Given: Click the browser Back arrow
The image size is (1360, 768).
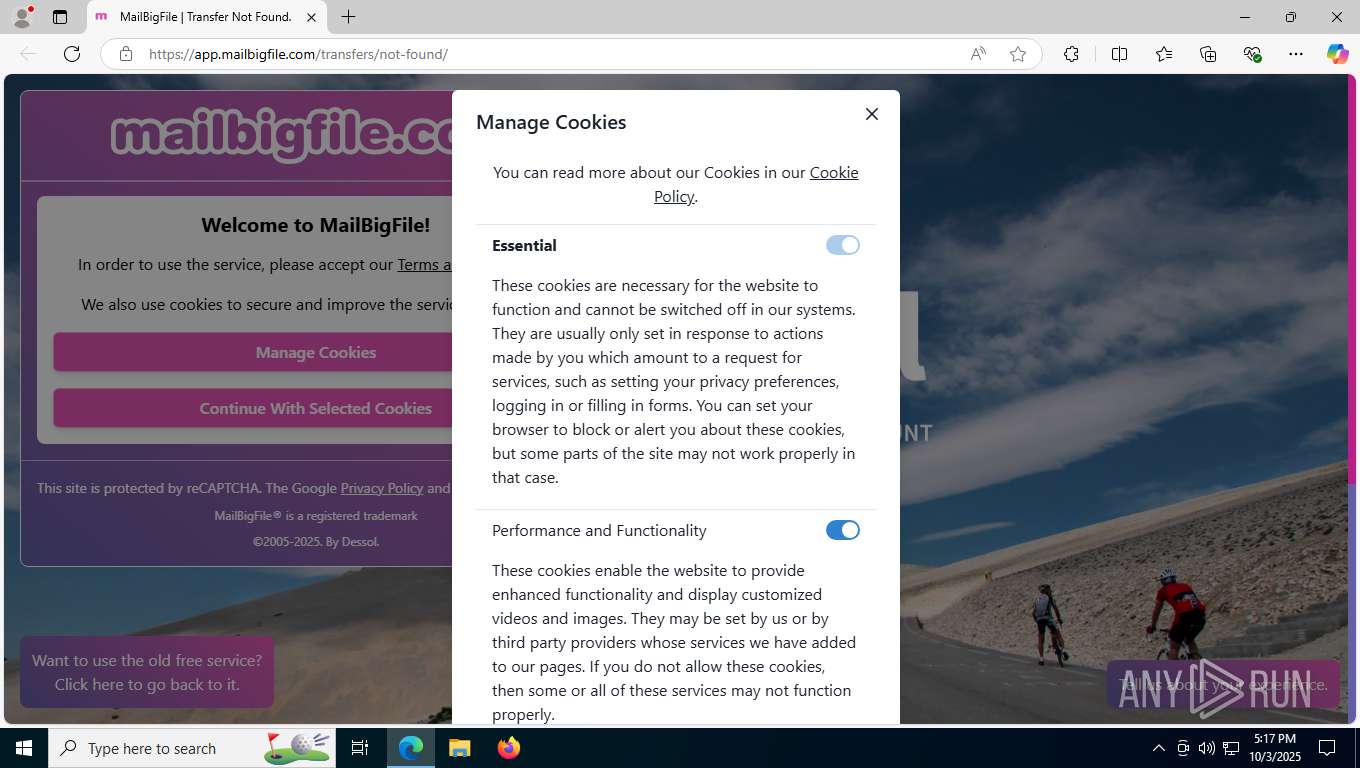Looking at the screenshot, I should 28,54.
